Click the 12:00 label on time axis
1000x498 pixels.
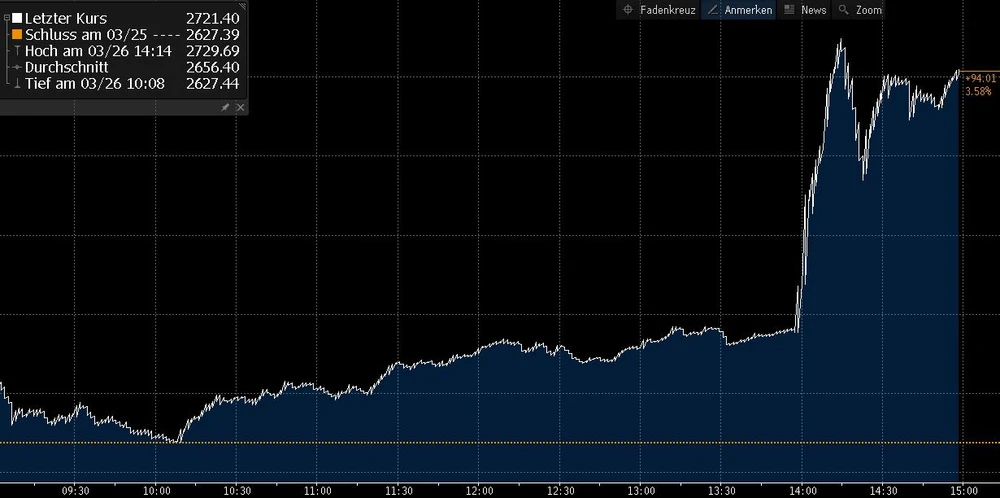pyautogui.click(x=479, y=490)
